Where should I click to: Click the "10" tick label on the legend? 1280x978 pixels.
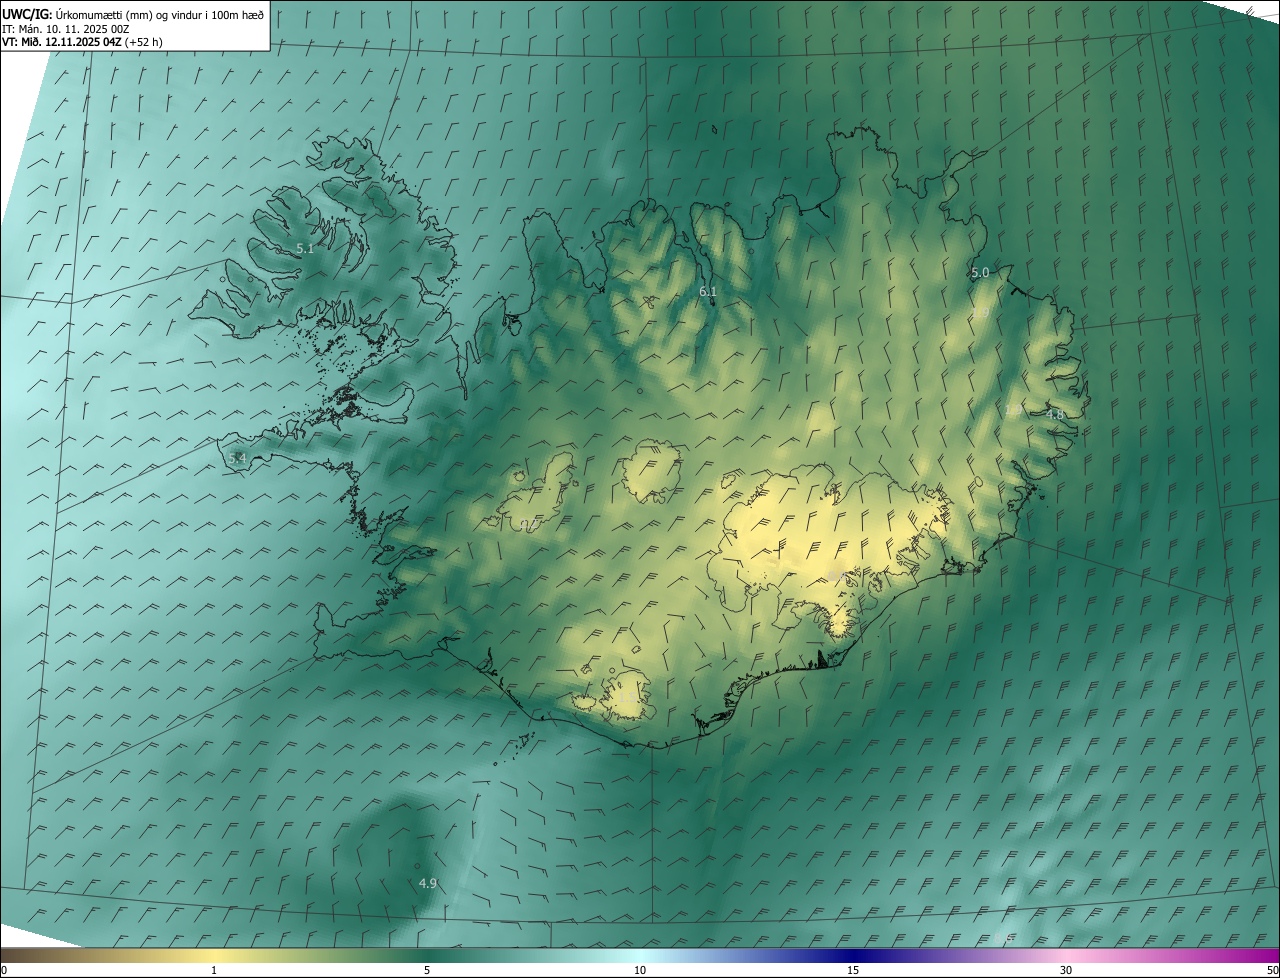click(640, 970)
